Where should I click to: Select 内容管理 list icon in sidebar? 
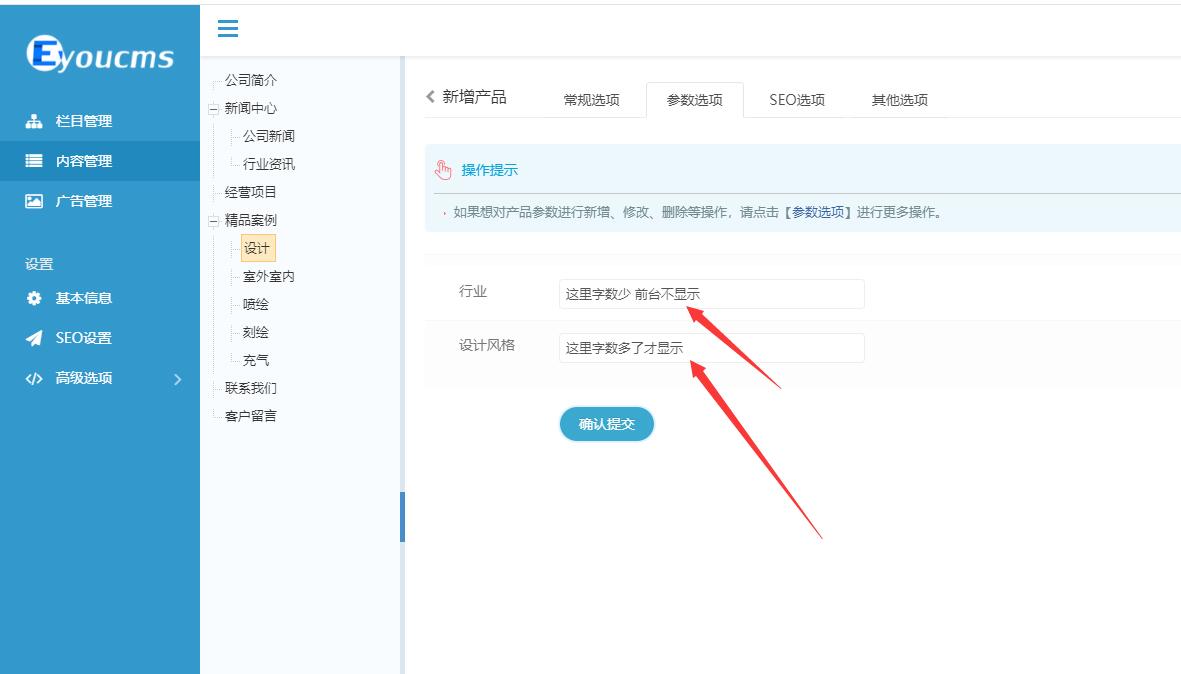pos(34,160)
